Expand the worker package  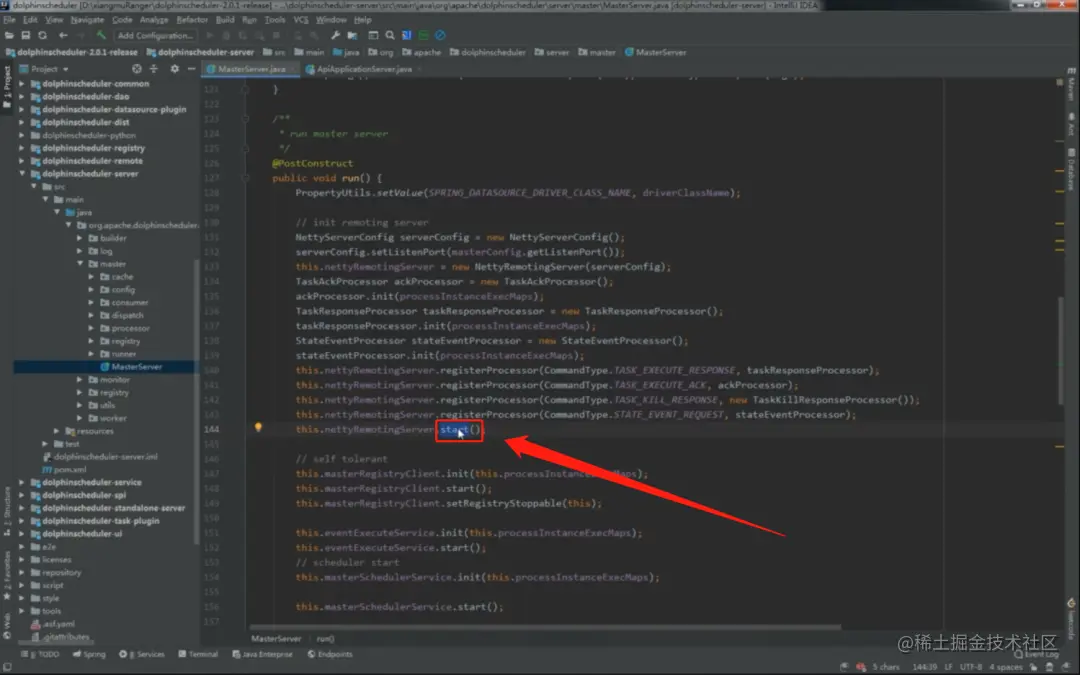[x=80, y=418]
